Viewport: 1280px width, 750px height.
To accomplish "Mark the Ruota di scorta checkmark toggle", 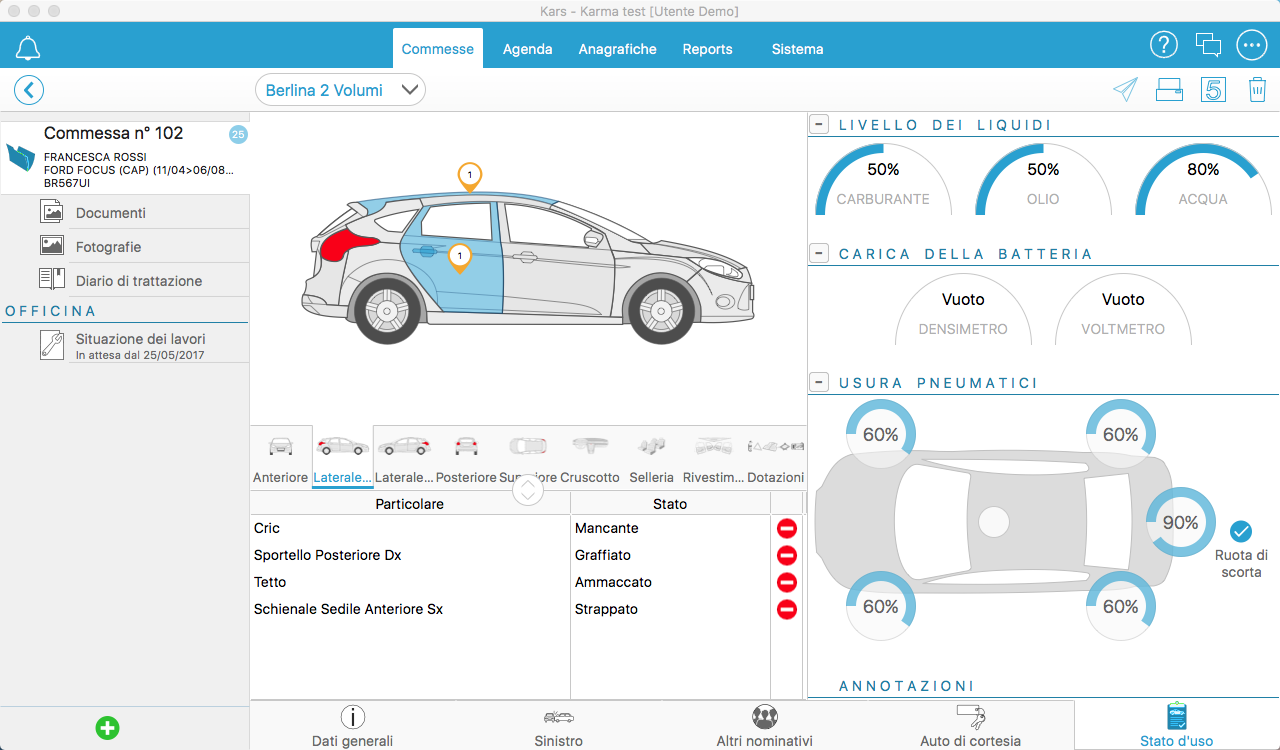I will (x=1241, y=532).
